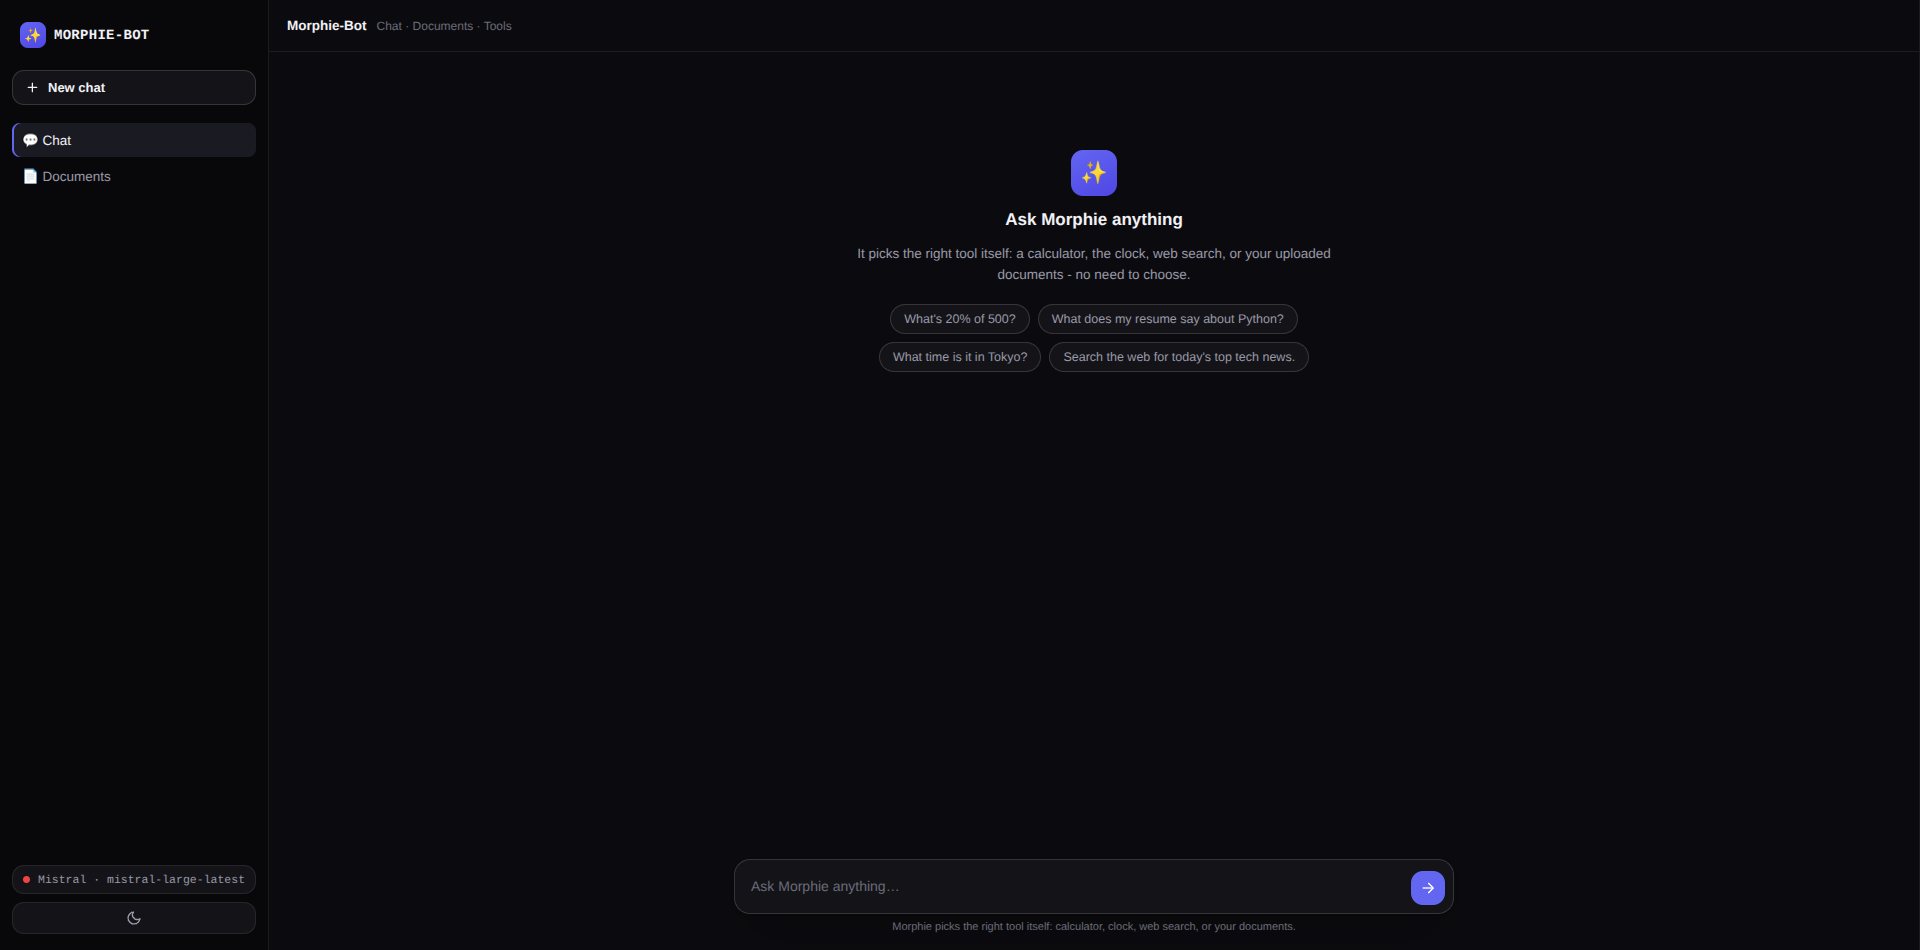Open the Chat section in sidebar
The width and height of the screenshot is (1920, 950).
tap(134, 140)
